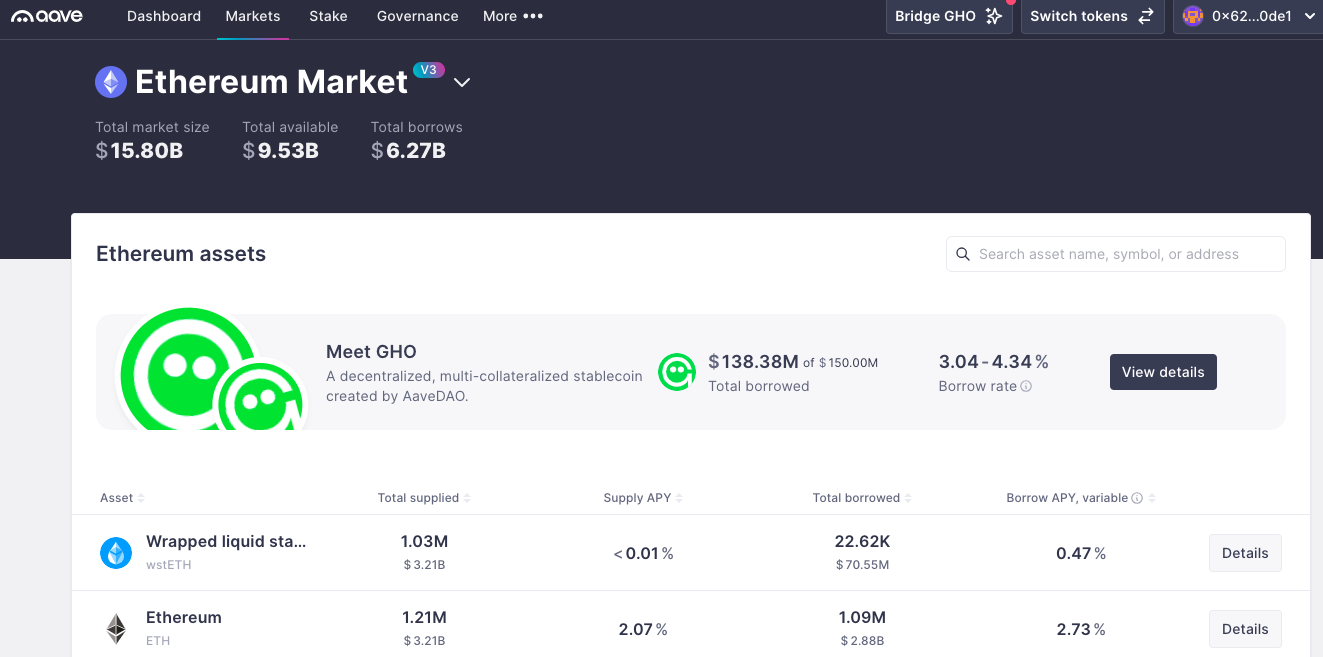The width and height of the screenshot is (1323, 657).
Task: Open Details for Wrapped liquid staked ETH
Action: point(1245,553)
